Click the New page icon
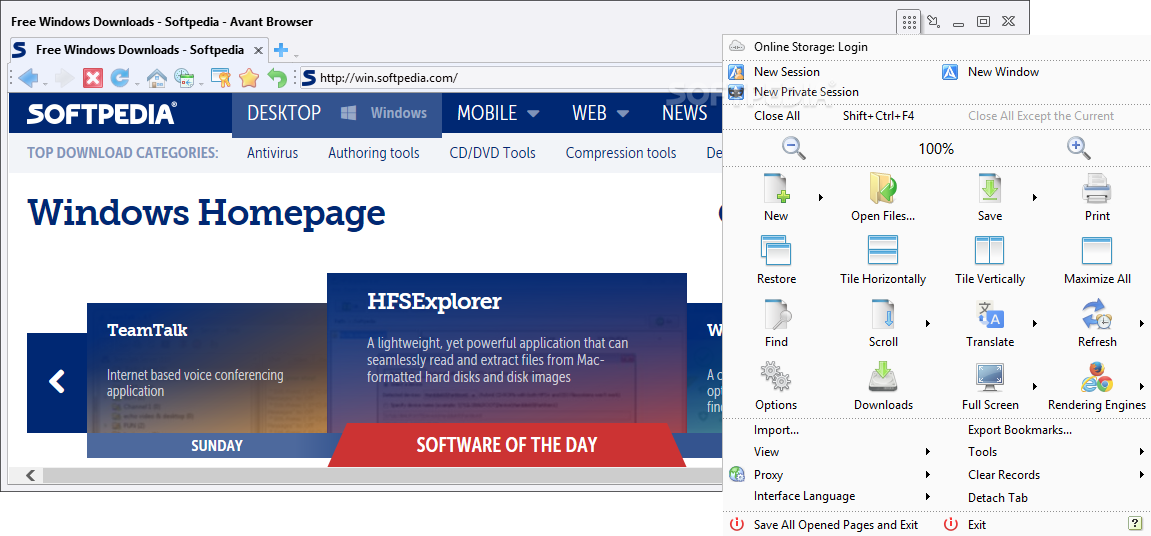This screenshot has width=1151, height=536. [x=776, y=188]
